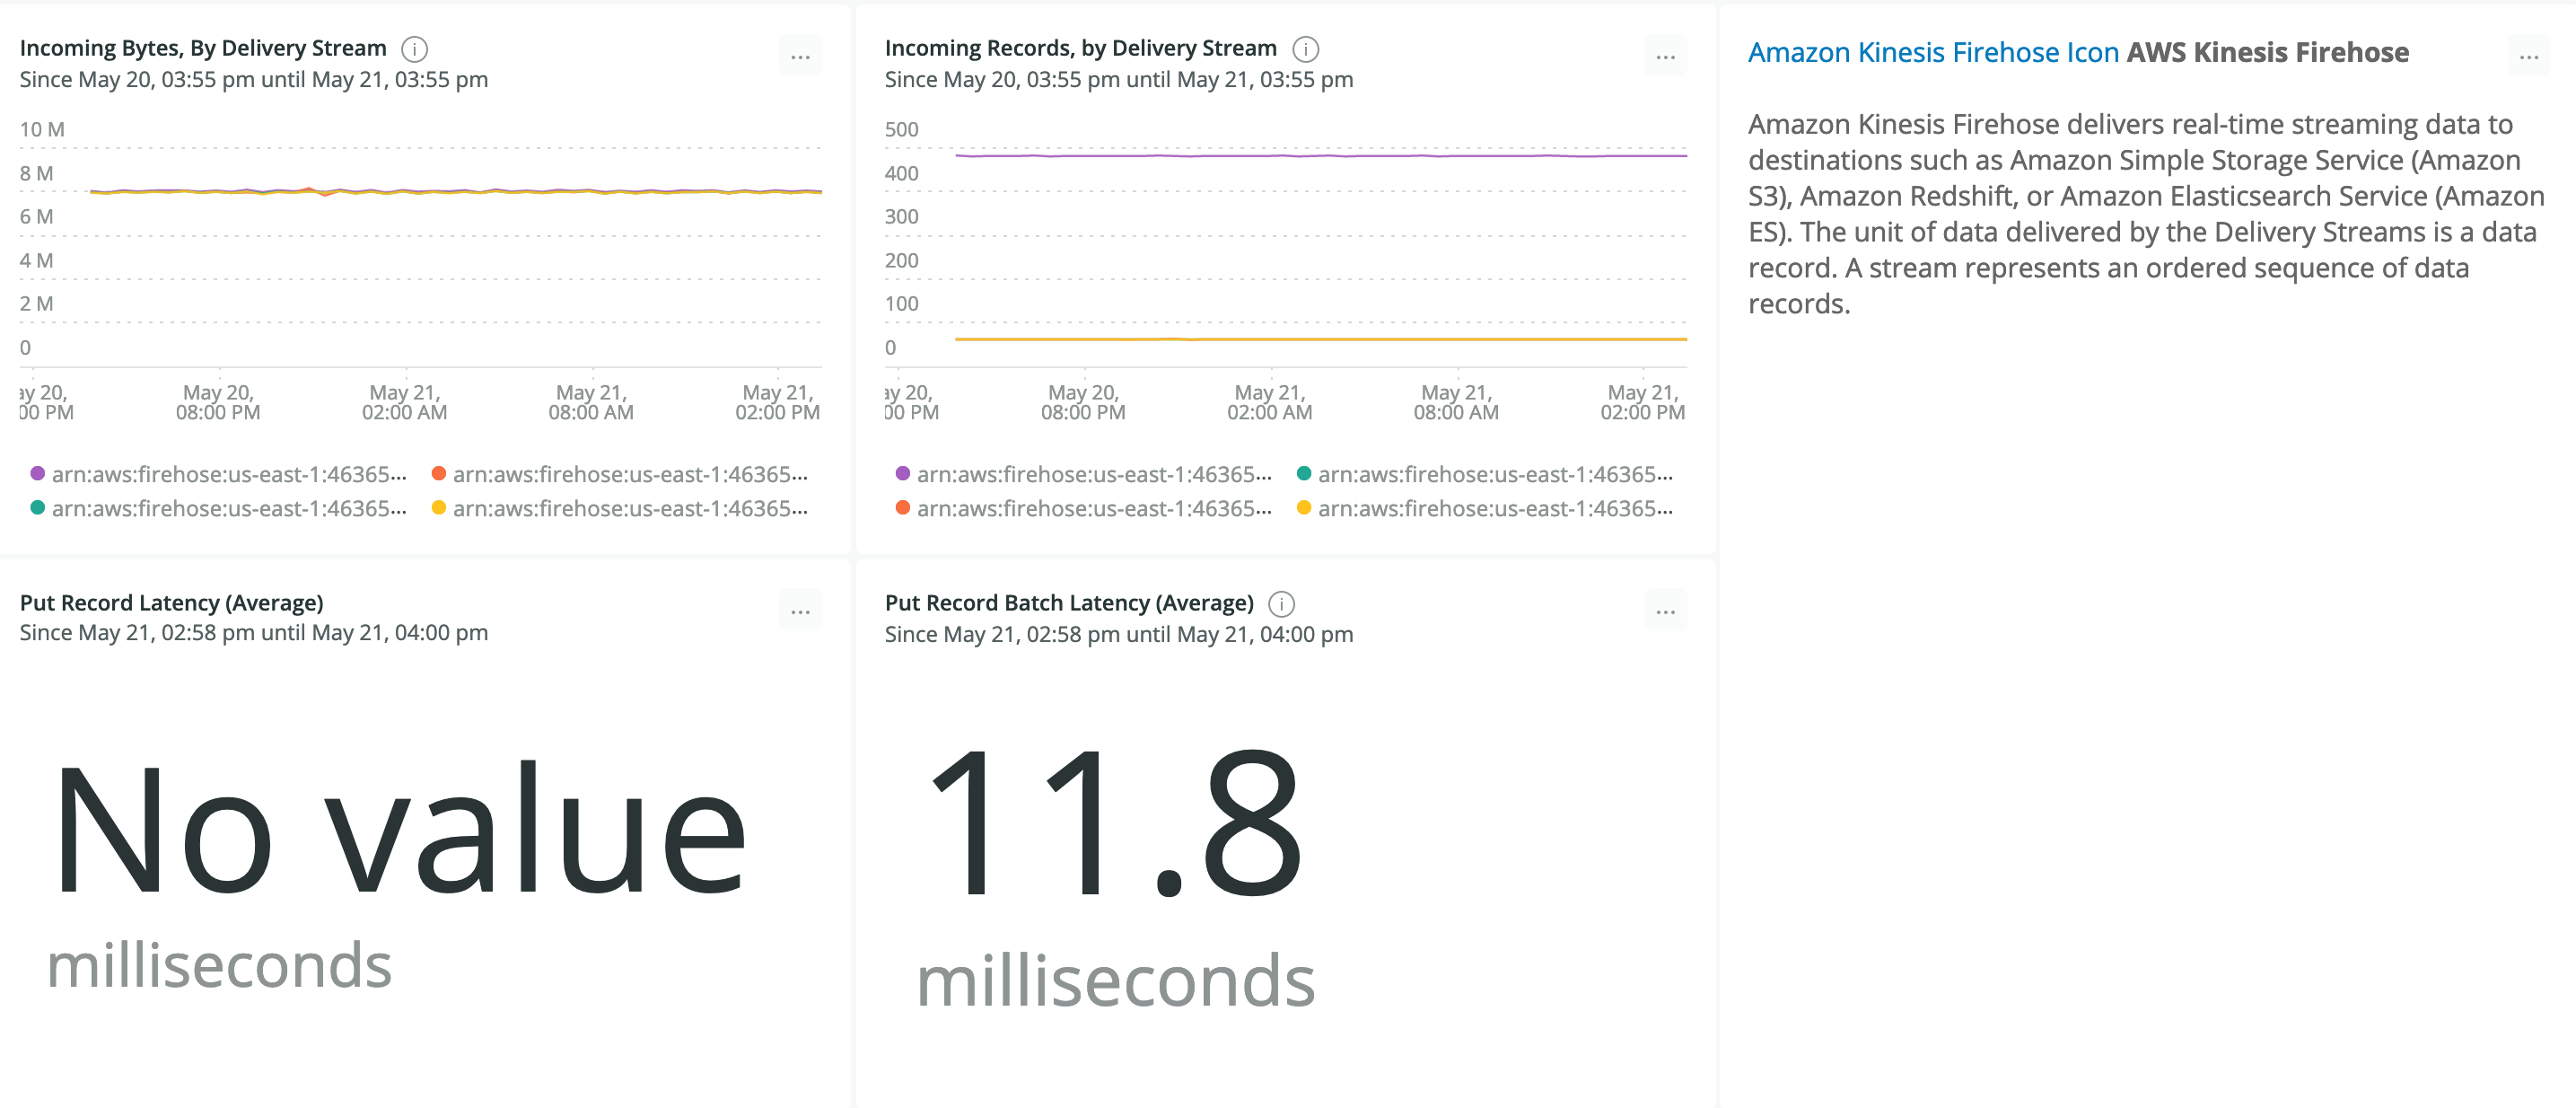This screenshot has height=1108, width=2576.
Task: Open ellipsis menu on Put Record Batch Latency widget
Action: point(1665,611)
